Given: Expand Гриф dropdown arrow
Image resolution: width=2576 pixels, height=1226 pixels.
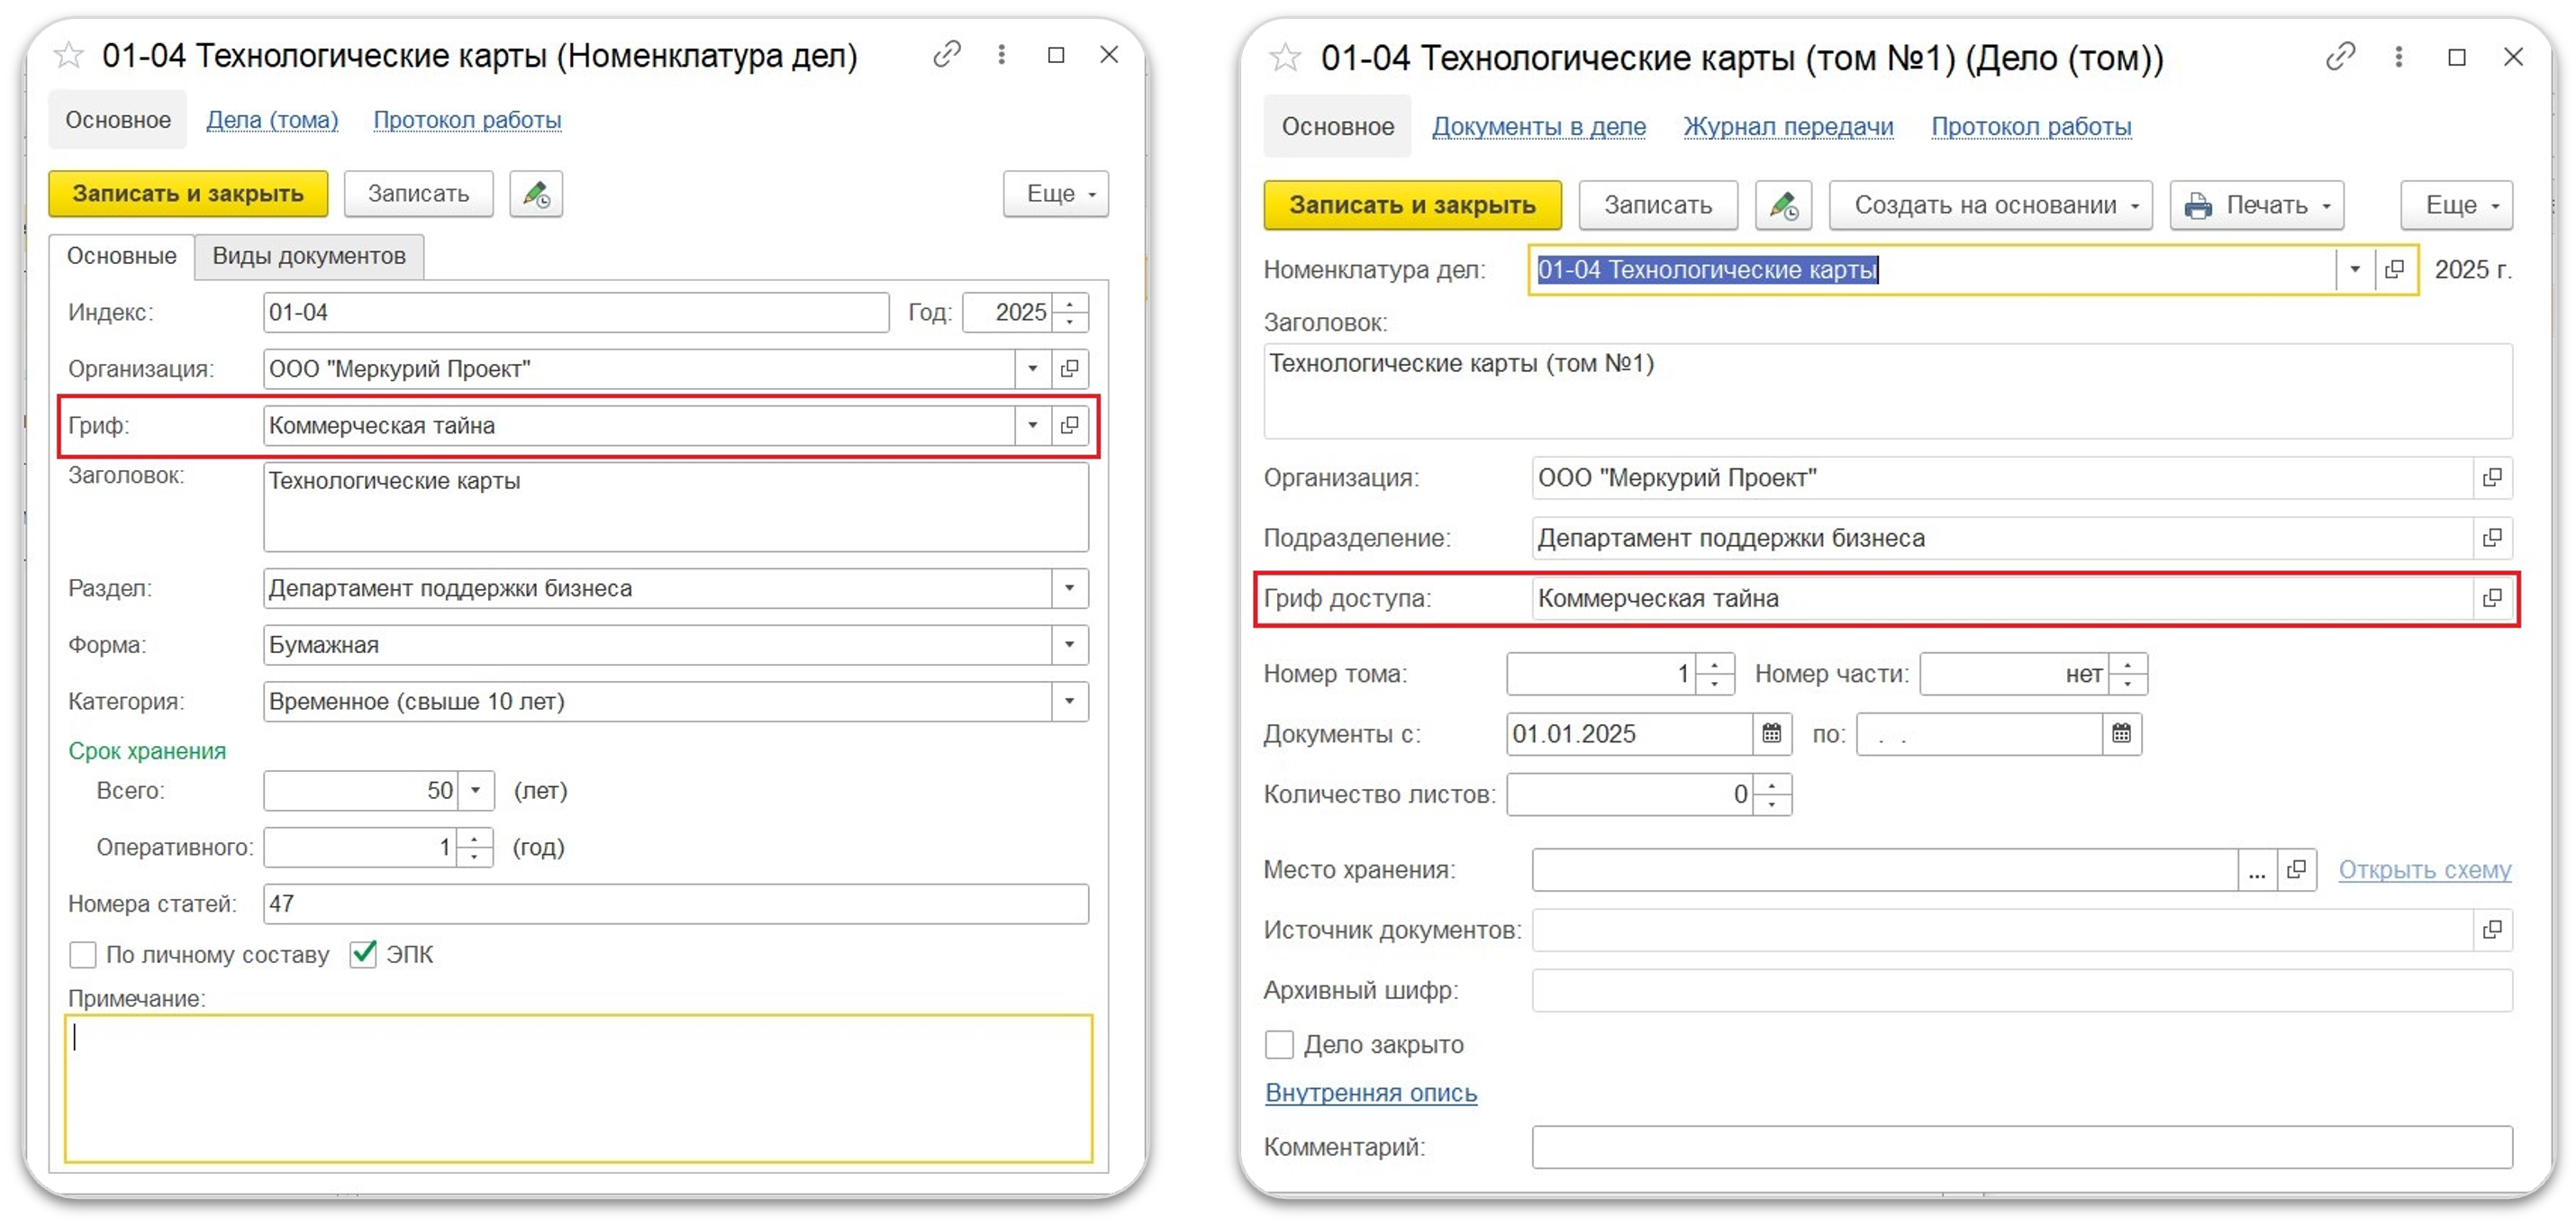Looking at the screenshot, I should (1032, 426).
